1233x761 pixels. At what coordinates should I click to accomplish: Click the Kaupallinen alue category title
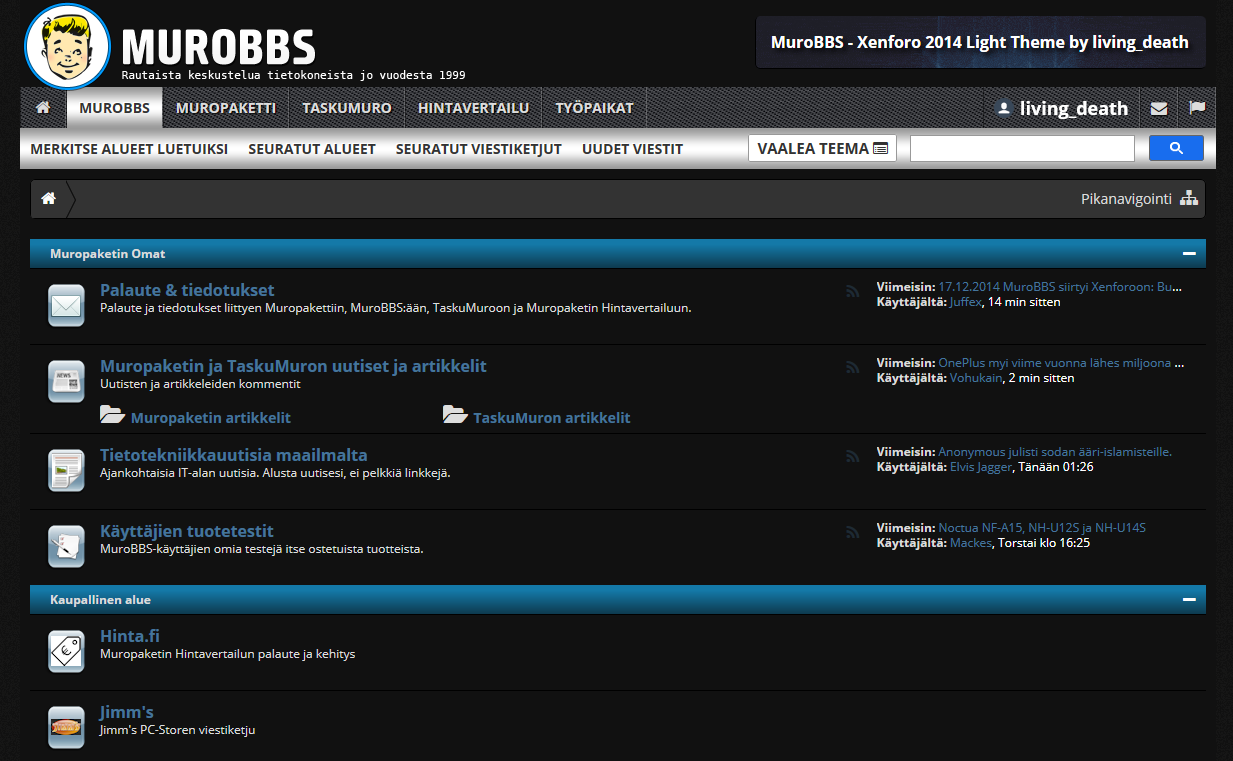coord(101,600)
